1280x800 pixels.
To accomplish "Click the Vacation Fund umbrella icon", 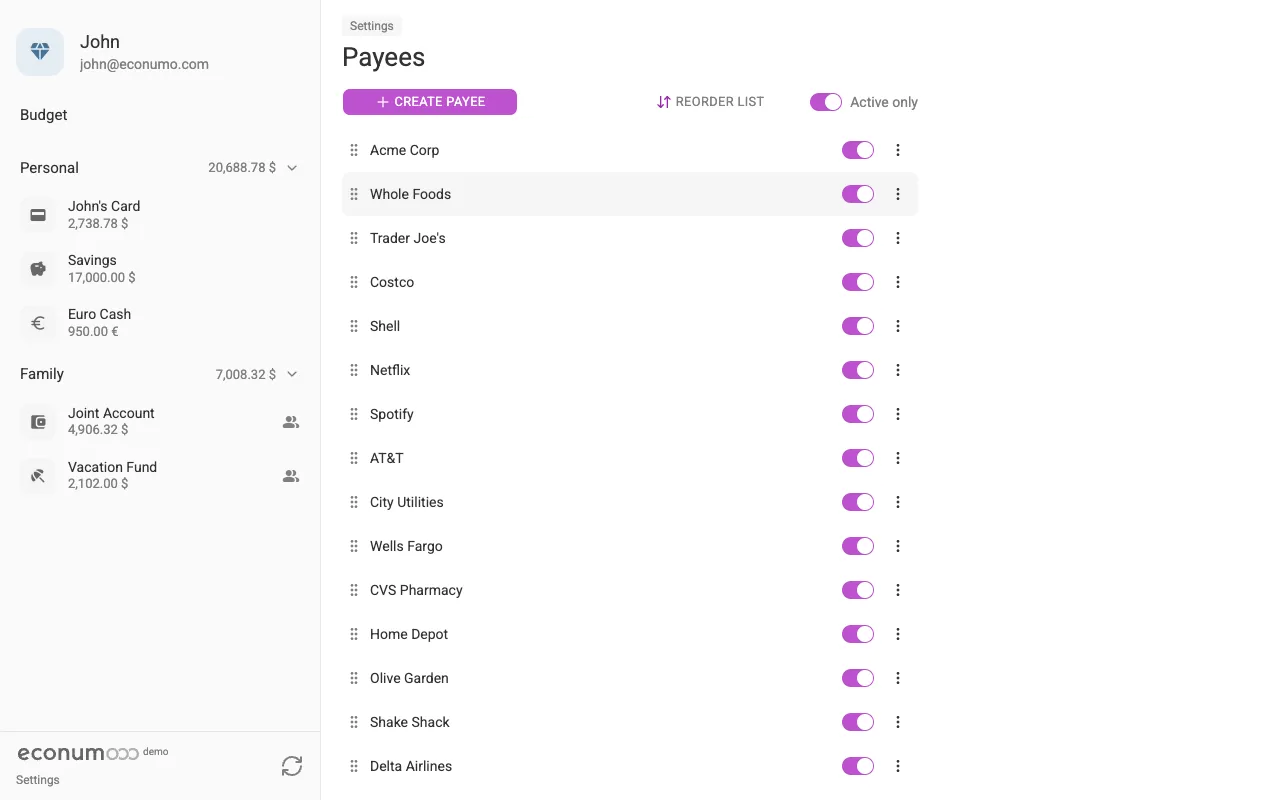I will (38, 476).
